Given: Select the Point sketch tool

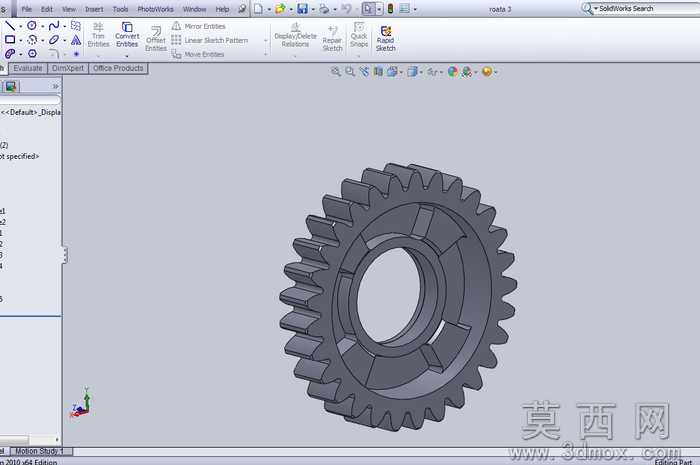Looking at the screenshot, I should [x=76, y=54].
